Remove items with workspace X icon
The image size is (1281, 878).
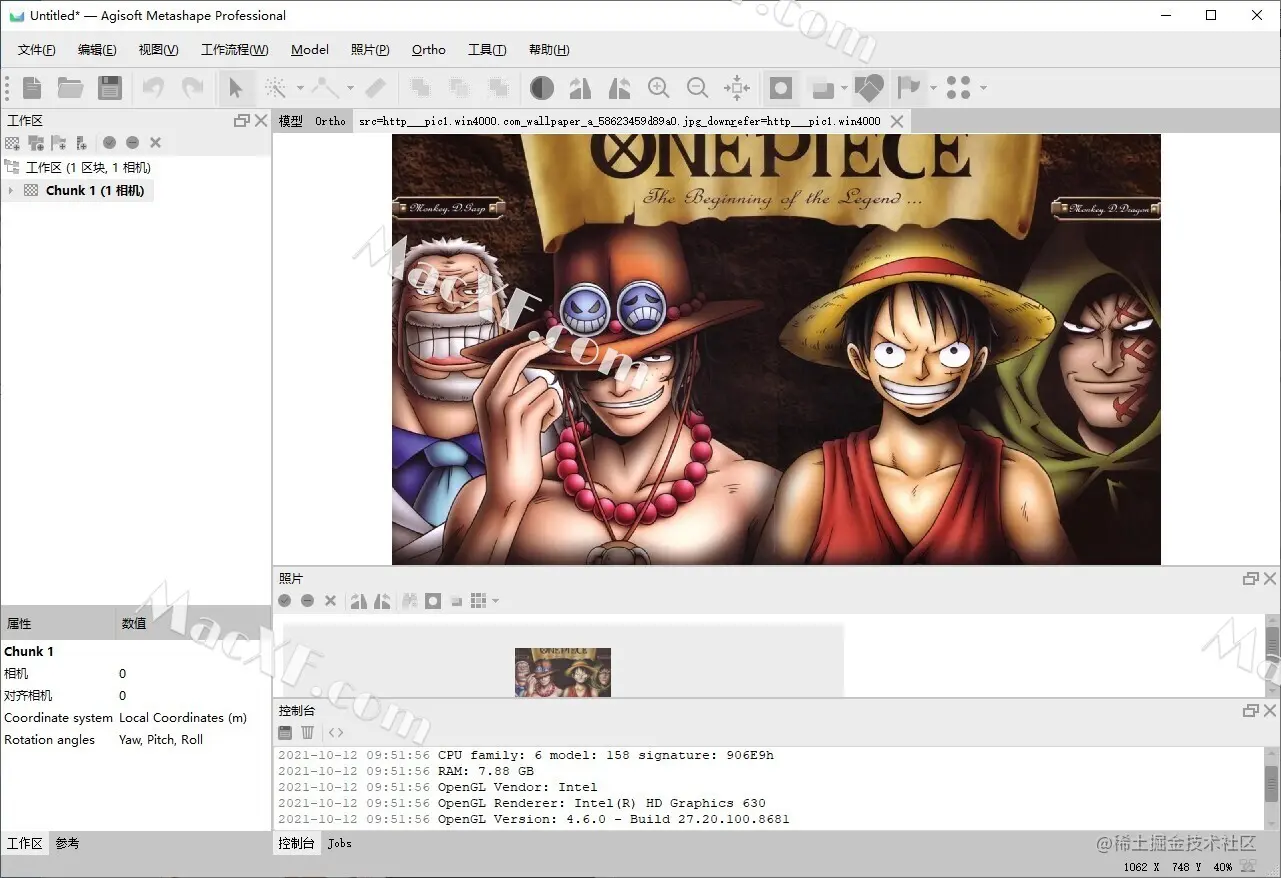[x=155, y=143]
